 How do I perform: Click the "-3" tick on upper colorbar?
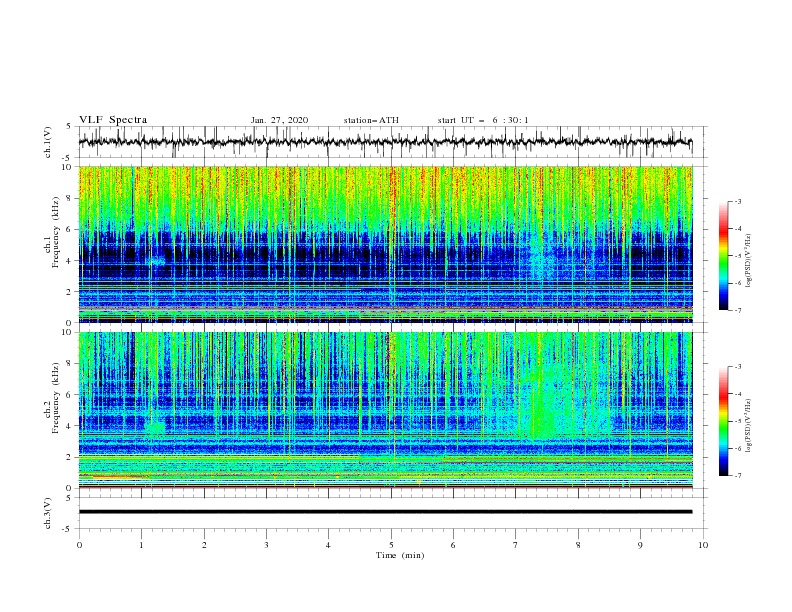point(737,201)
